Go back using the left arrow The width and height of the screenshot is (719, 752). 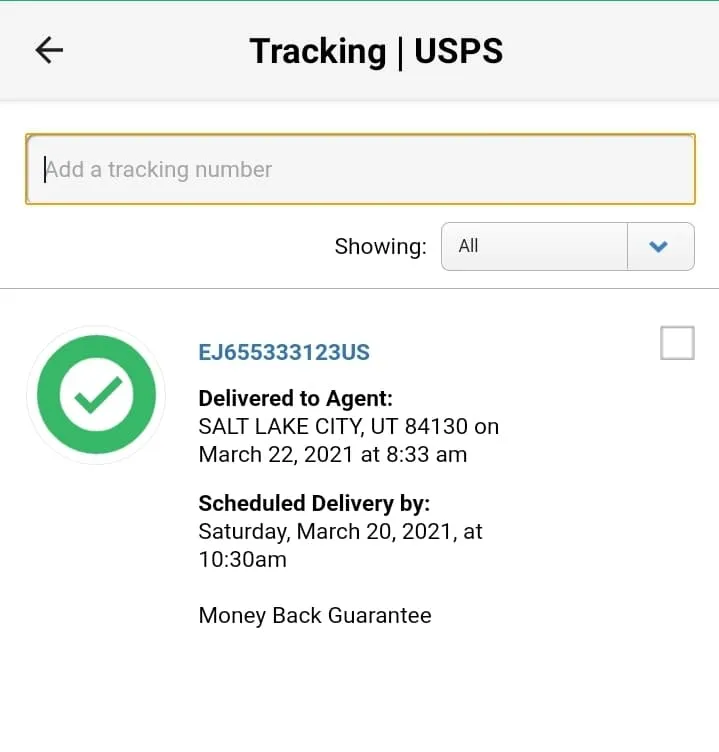(49, 50)
